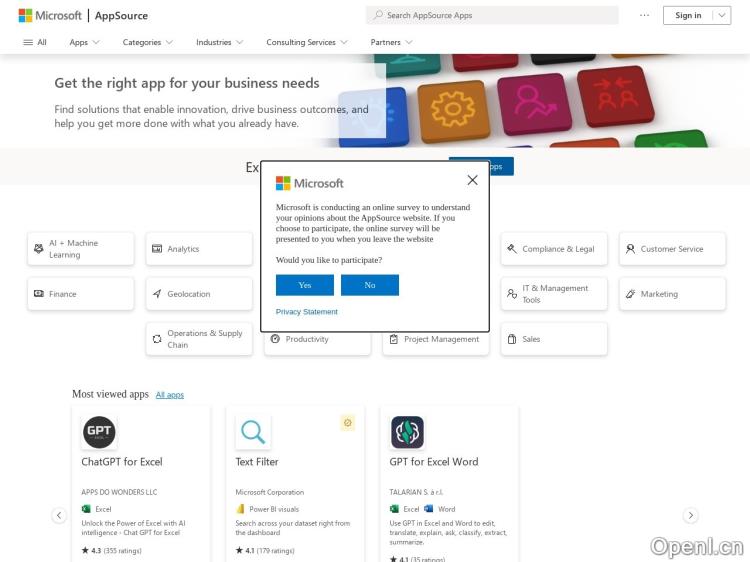Open the All hamburger menu

click(35, 42)
